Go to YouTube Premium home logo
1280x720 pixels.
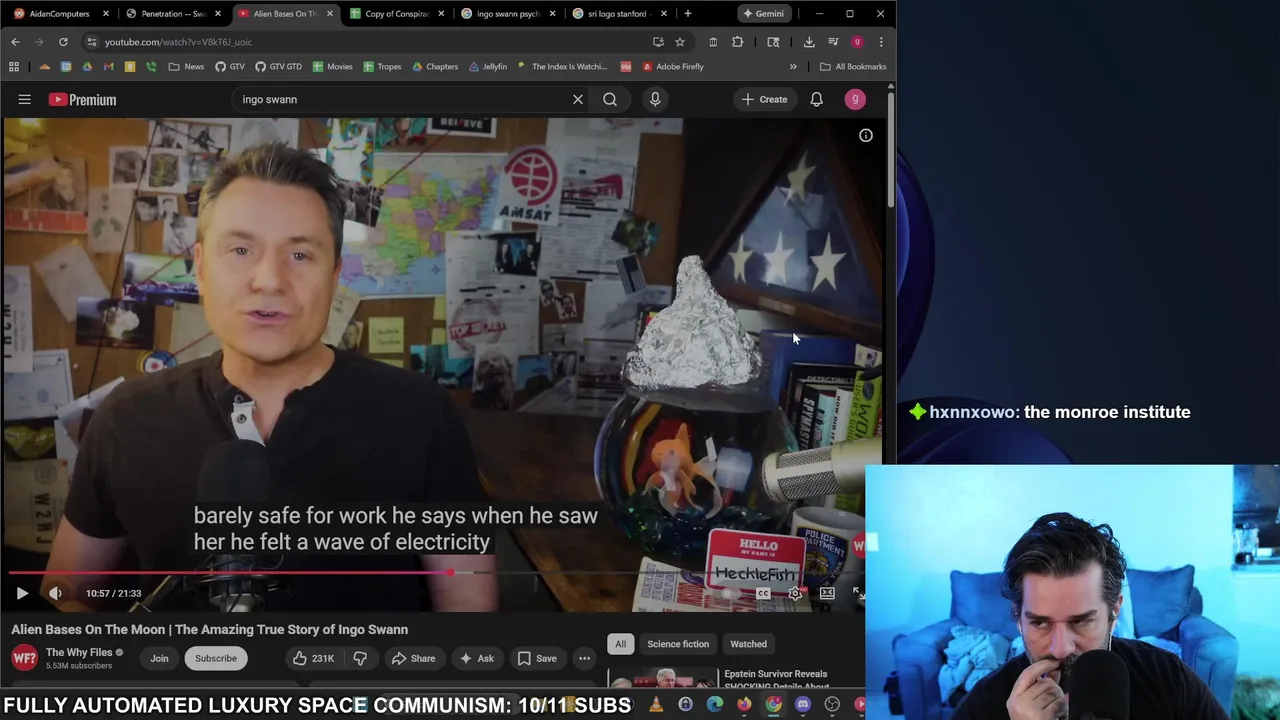82,99
